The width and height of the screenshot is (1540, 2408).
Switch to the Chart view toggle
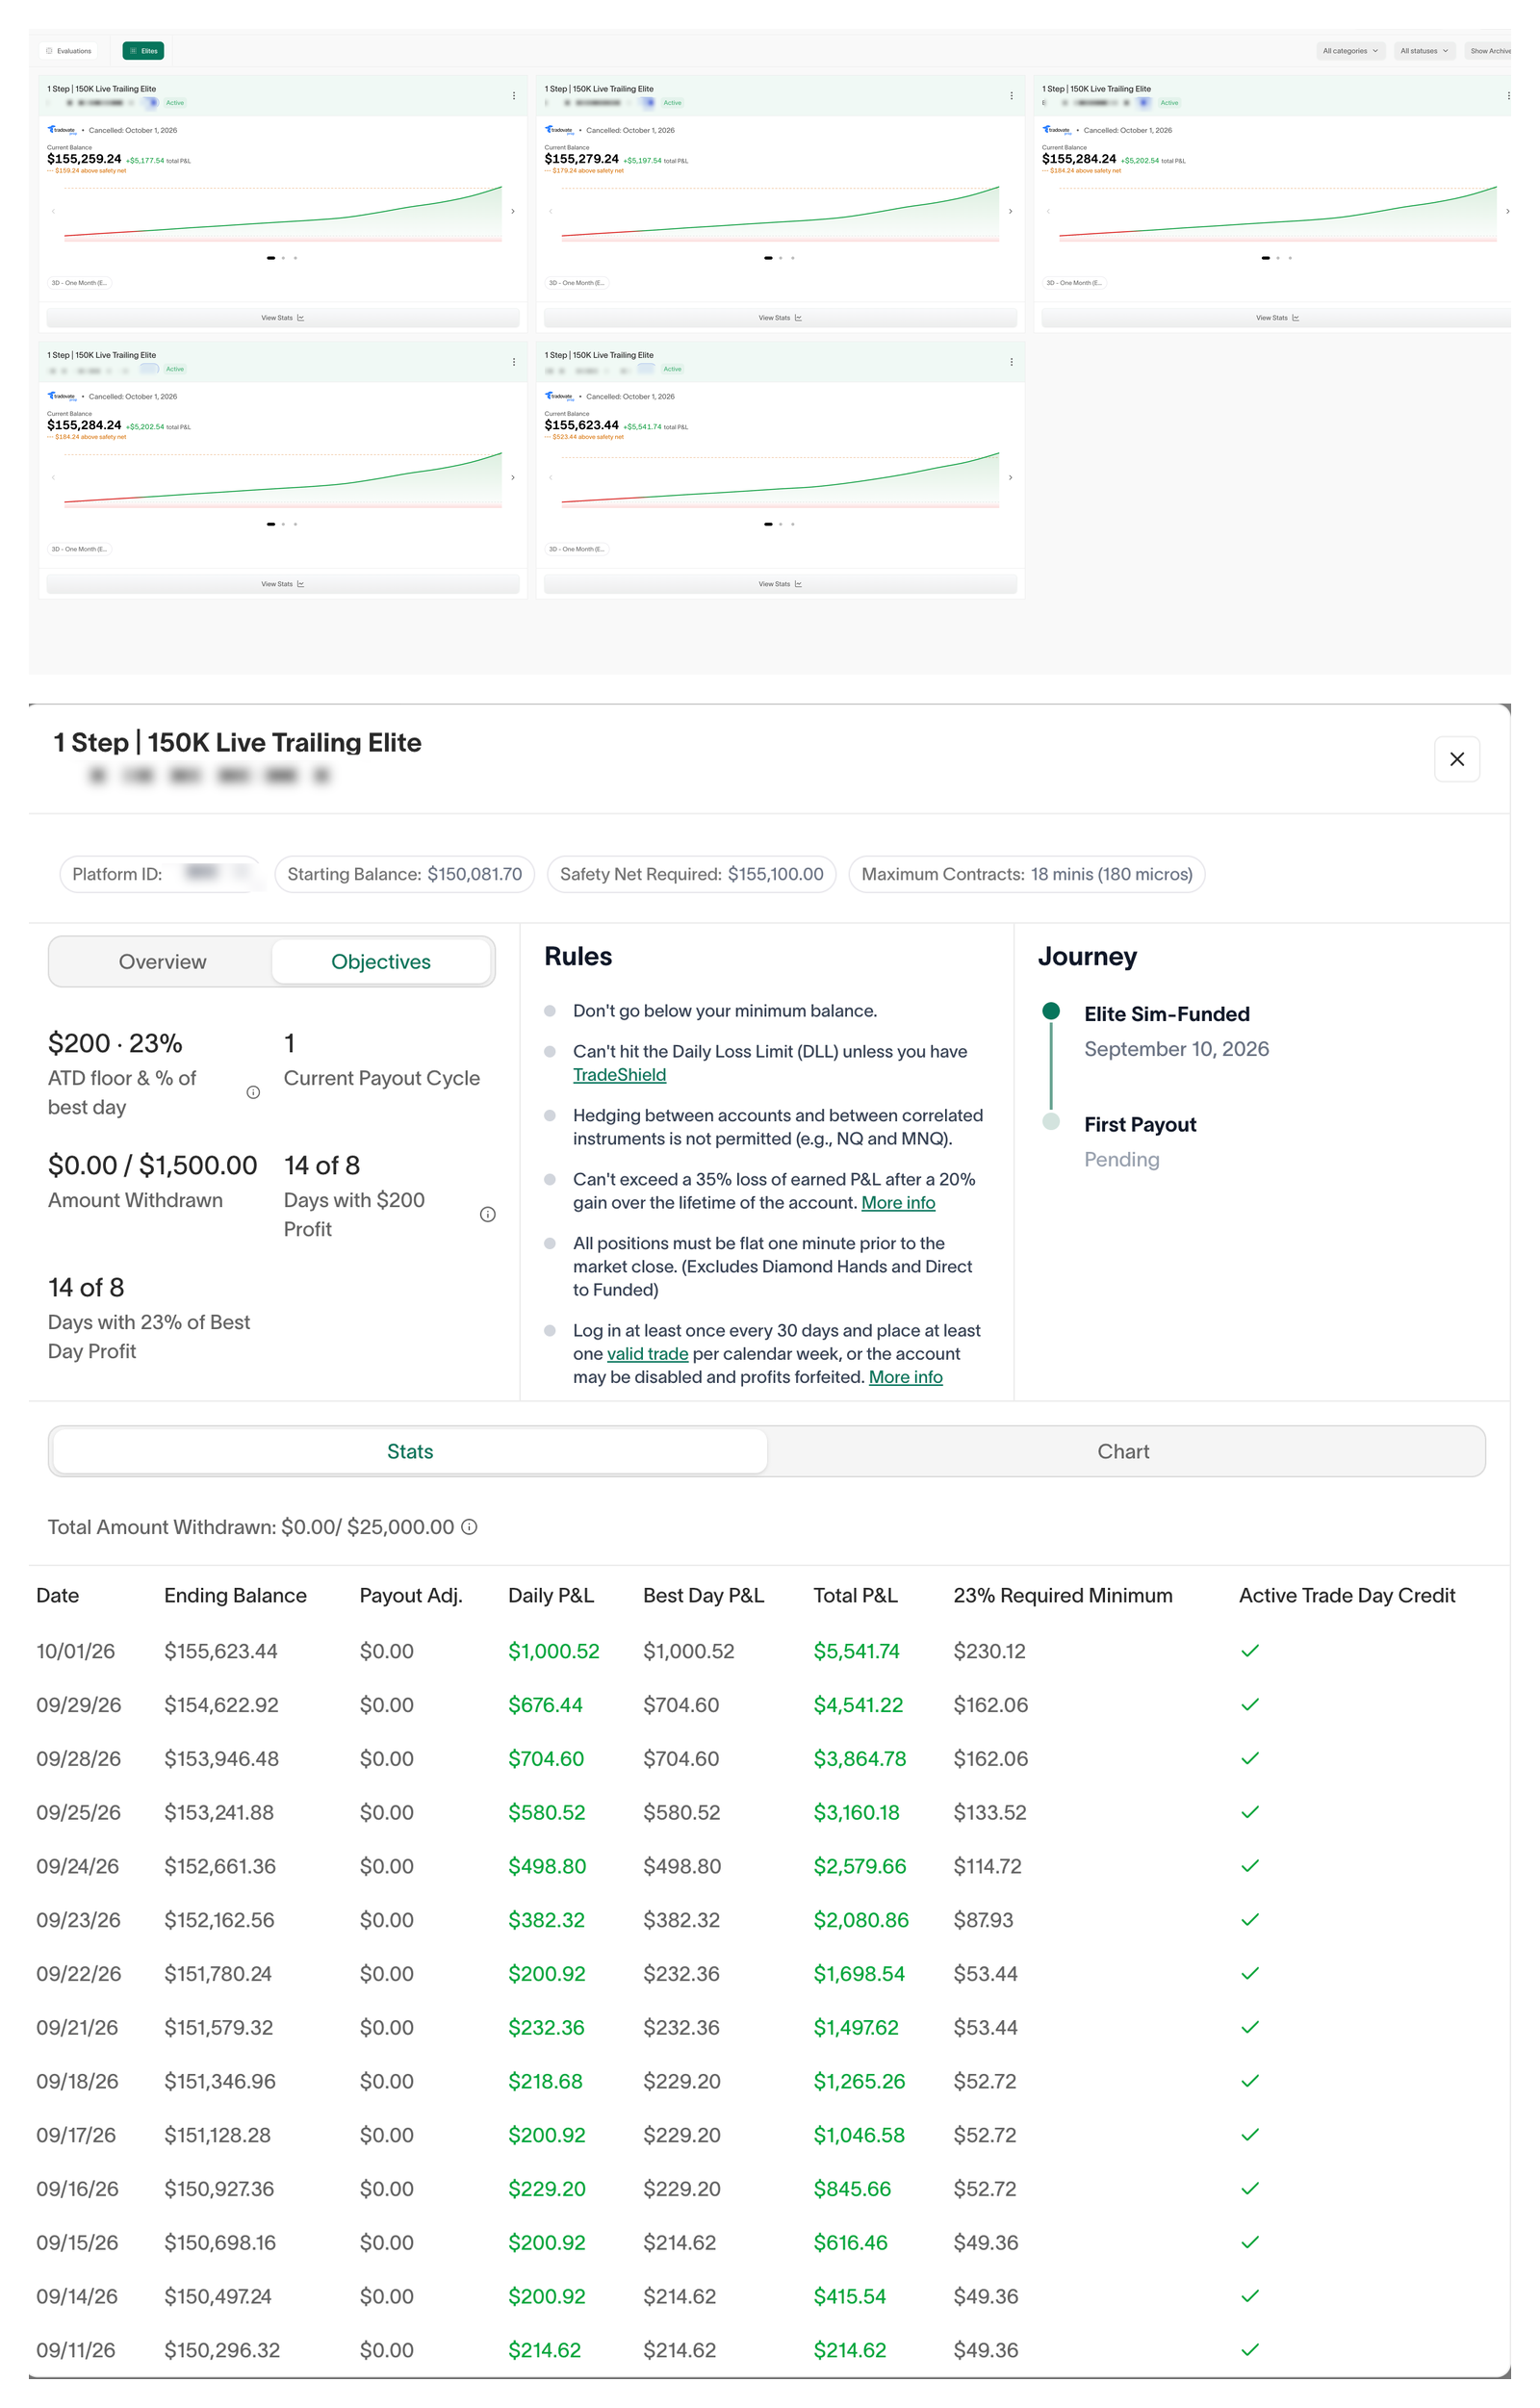pos(1124,1451)
